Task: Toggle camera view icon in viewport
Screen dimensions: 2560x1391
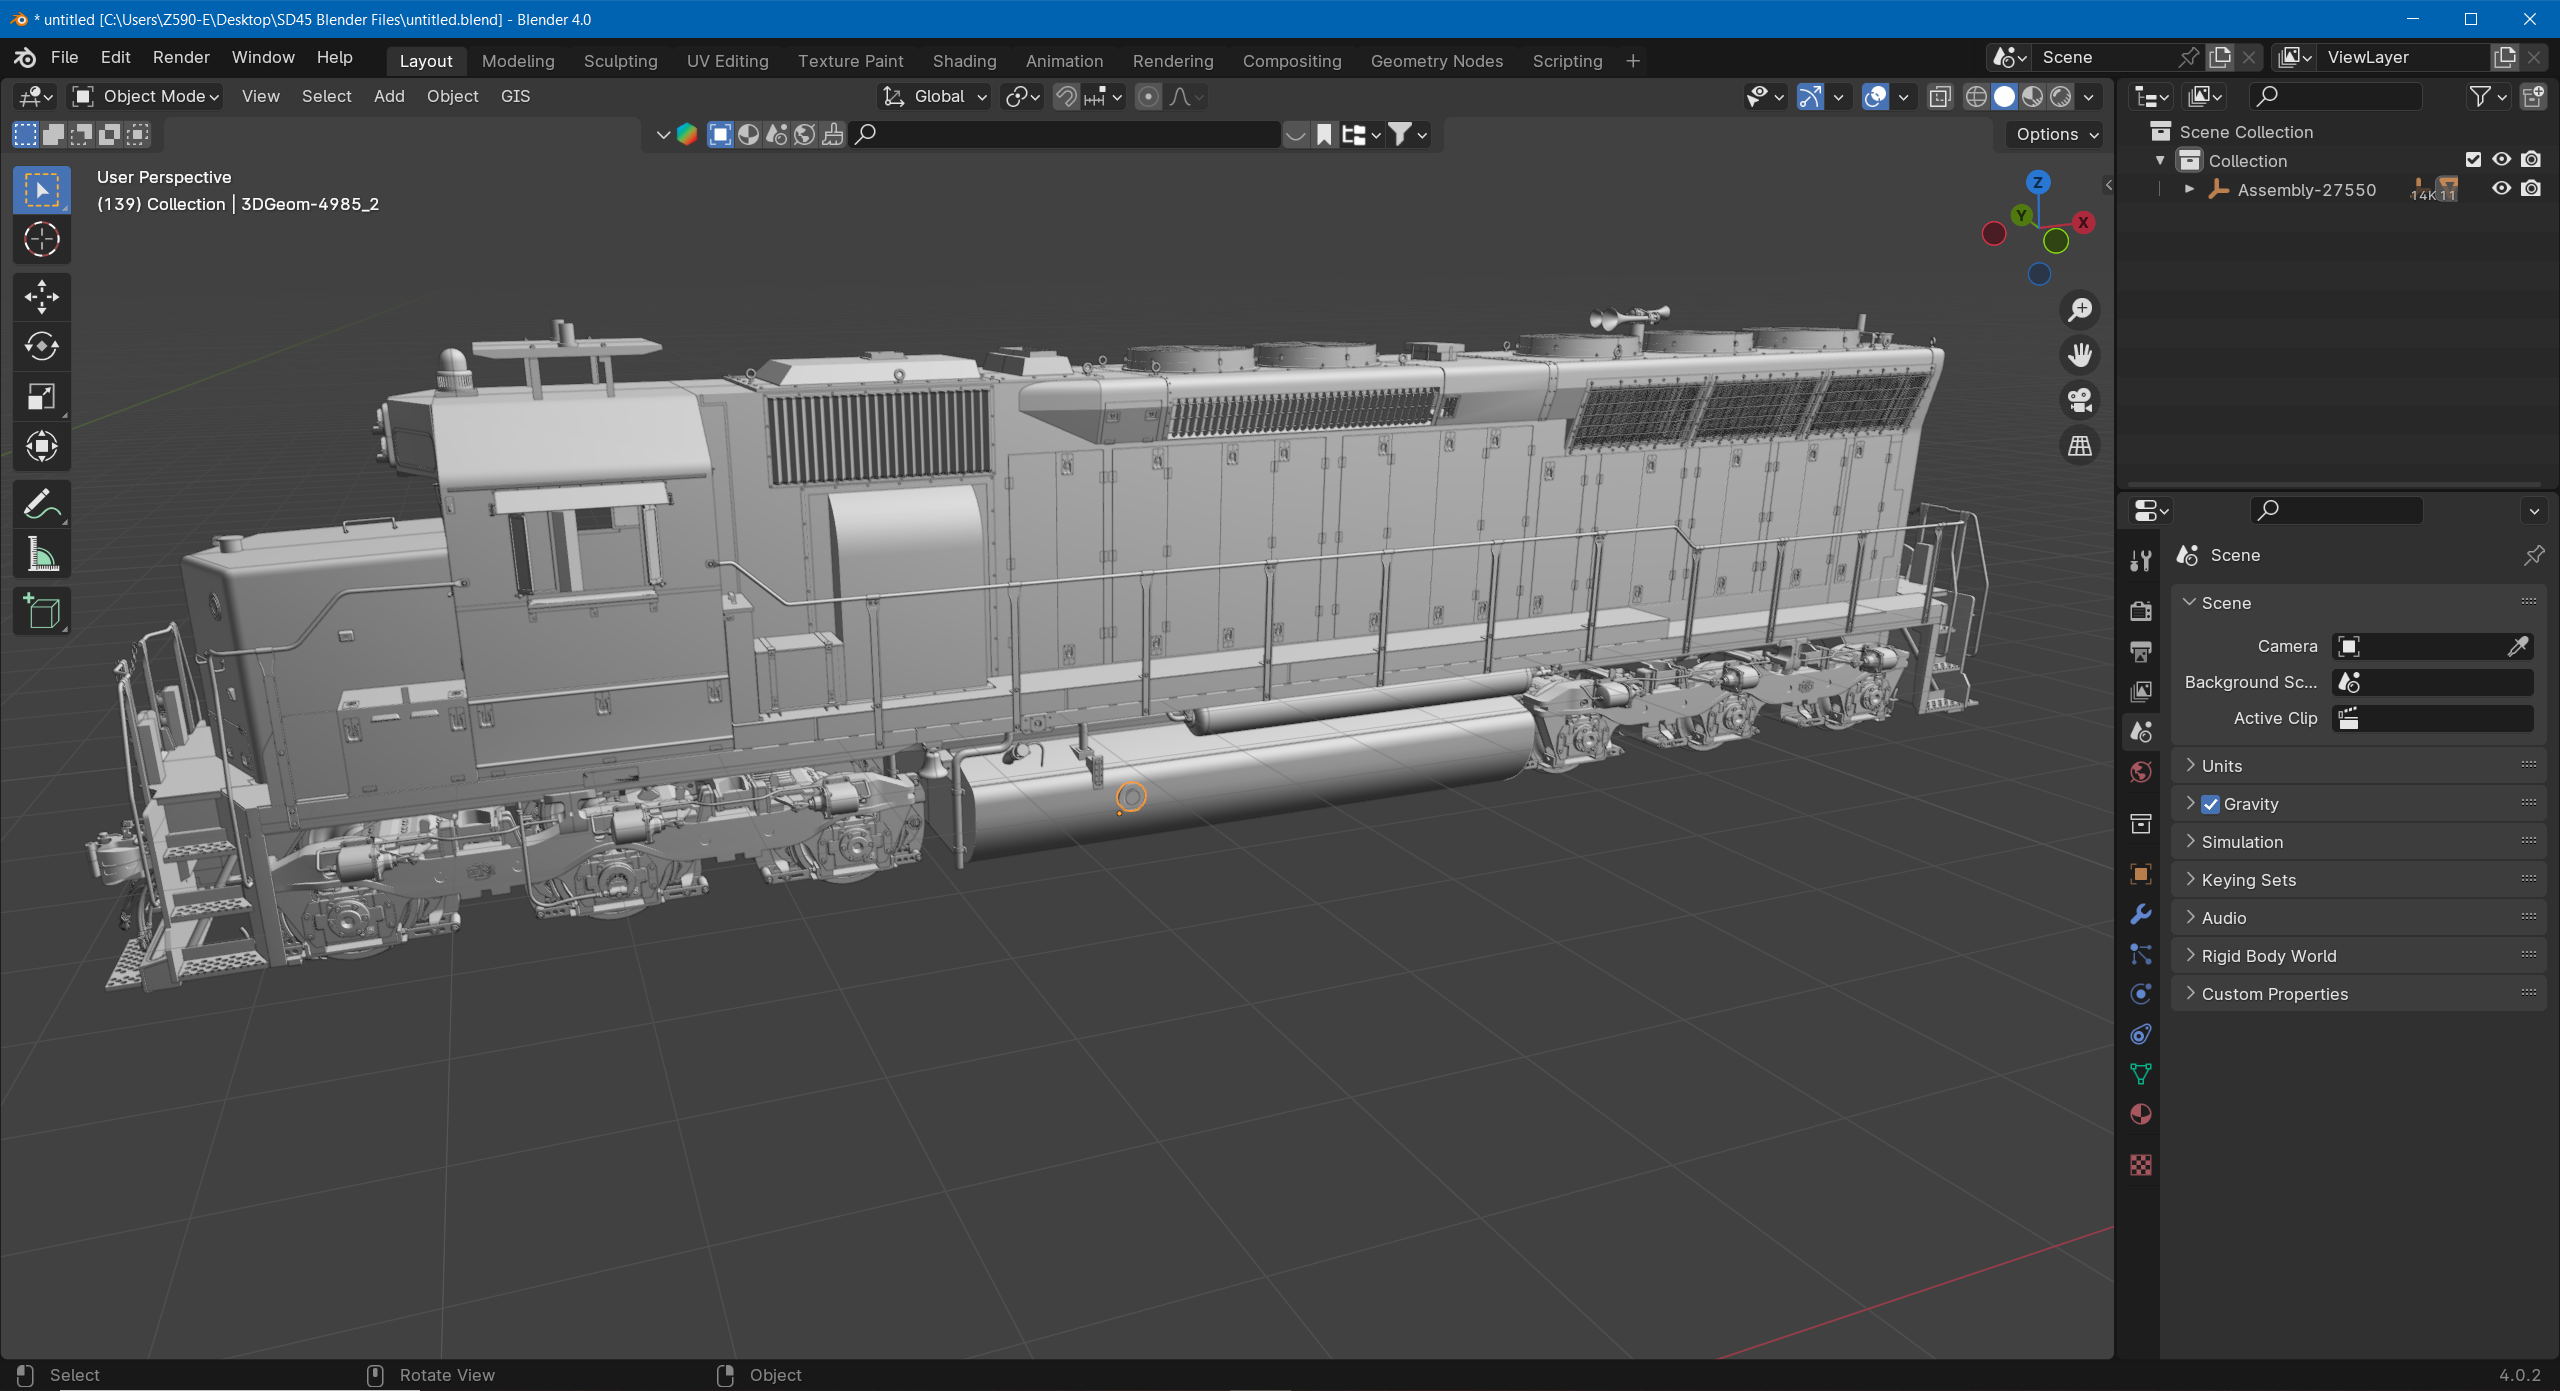Action: (x=2080, y=400)
